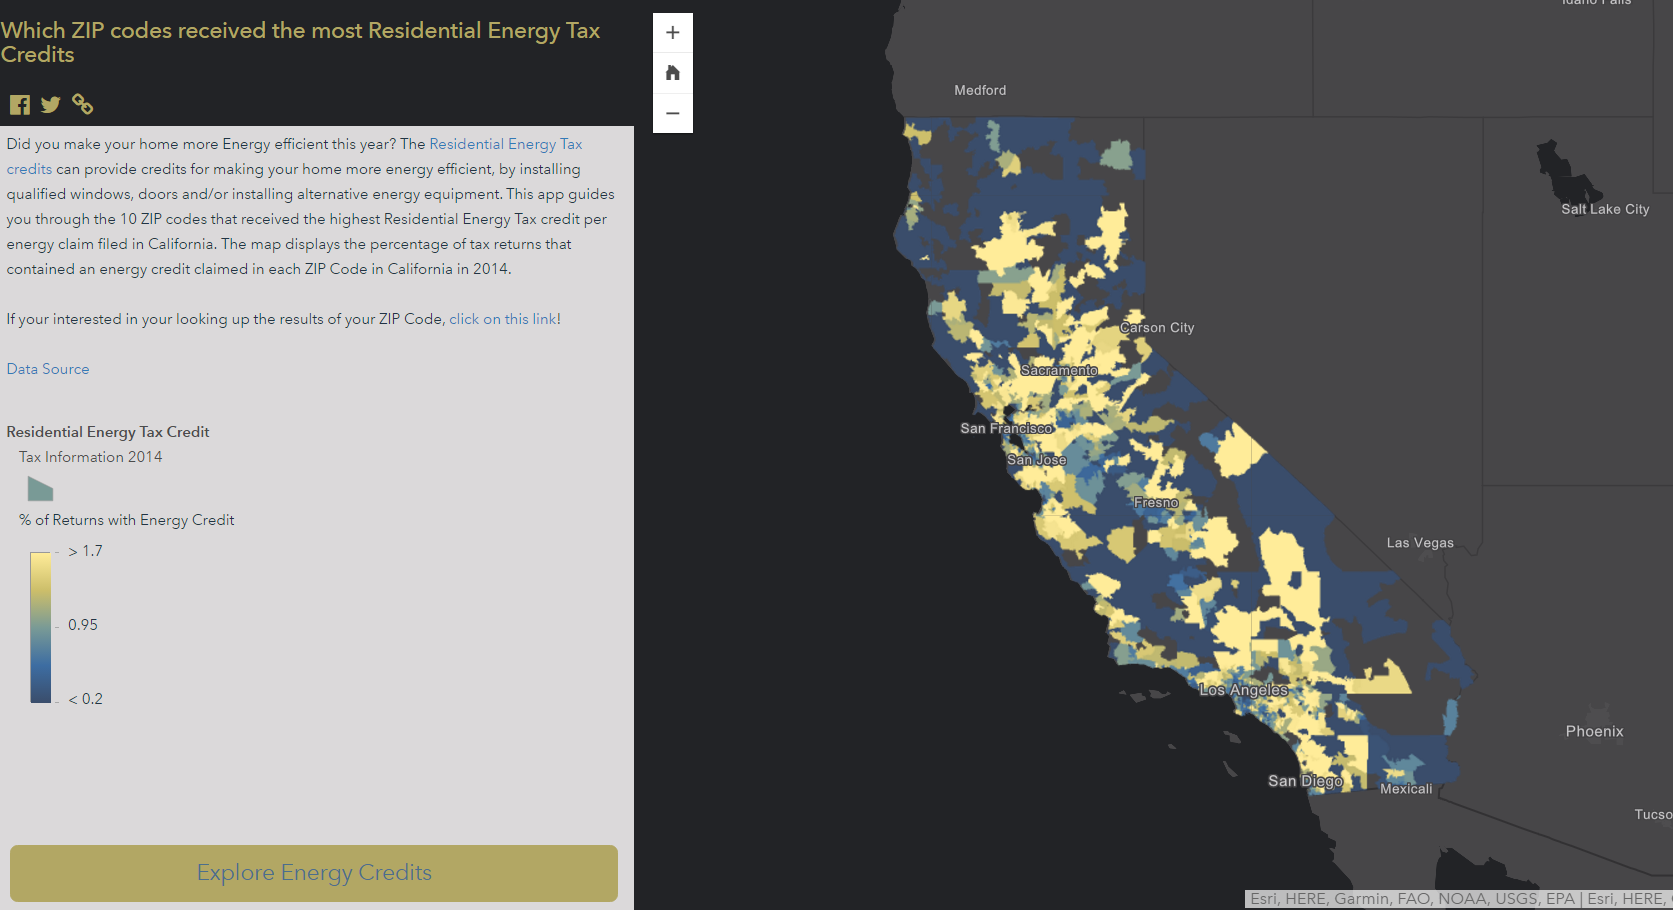
Task: Share the app on Facebook
Action: (20, 105)
